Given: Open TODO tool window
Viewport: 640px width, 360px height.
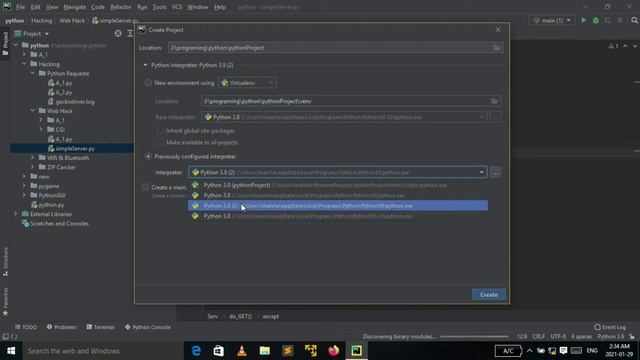Looking at the screenshot, I should pyautogui.click(x=26, y=327).
